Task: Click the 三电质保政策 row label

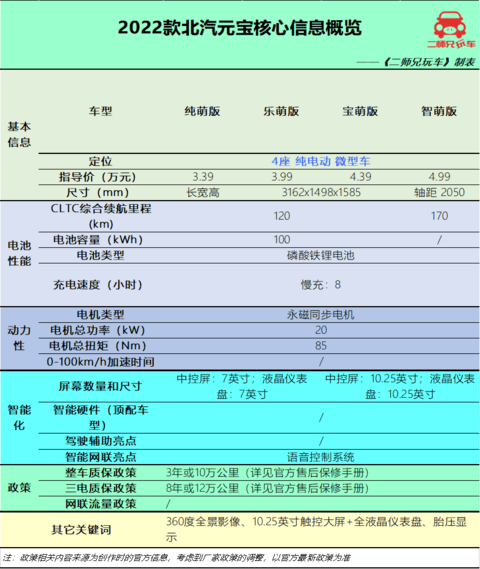Action: click(x=100, y=488)
